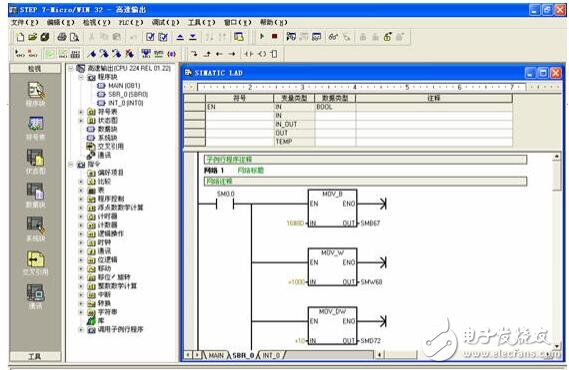Select SBR_0 (SBR0) in the tree
This screenshot has height=370, width=569.
[128, 94]
